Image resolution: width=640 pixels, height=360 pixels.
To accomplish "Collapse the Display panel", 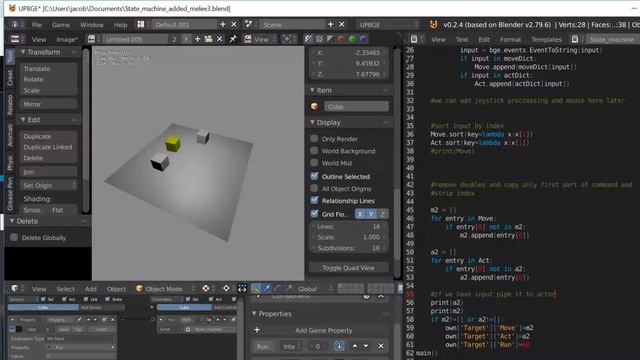I will click(312, 122).
